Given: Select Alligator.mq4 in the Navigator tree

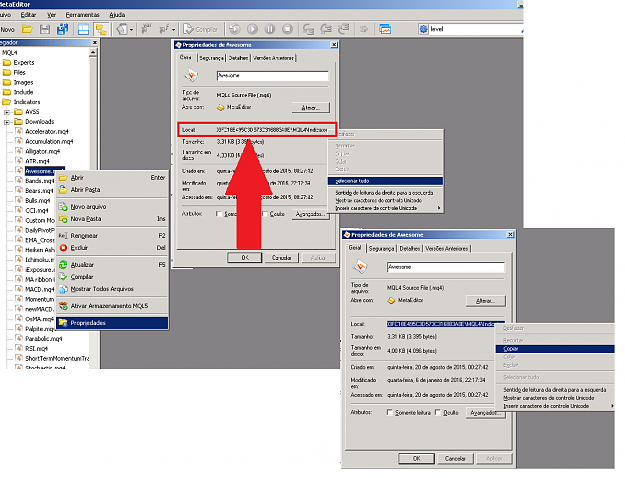Looking at the screenshot, I should [42, 151].
